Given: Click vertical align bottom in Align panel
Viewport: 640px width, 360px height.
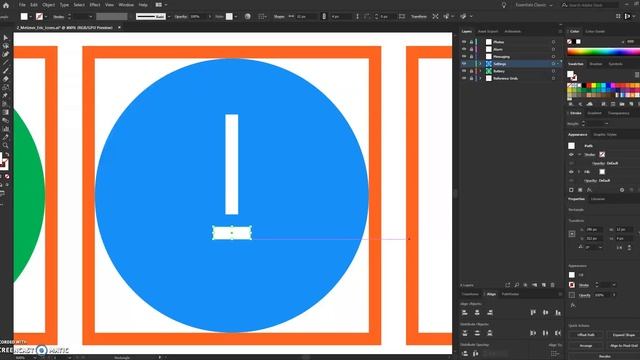Looking at the screenshot, I should pyautogui.click(x=558, y=313).
